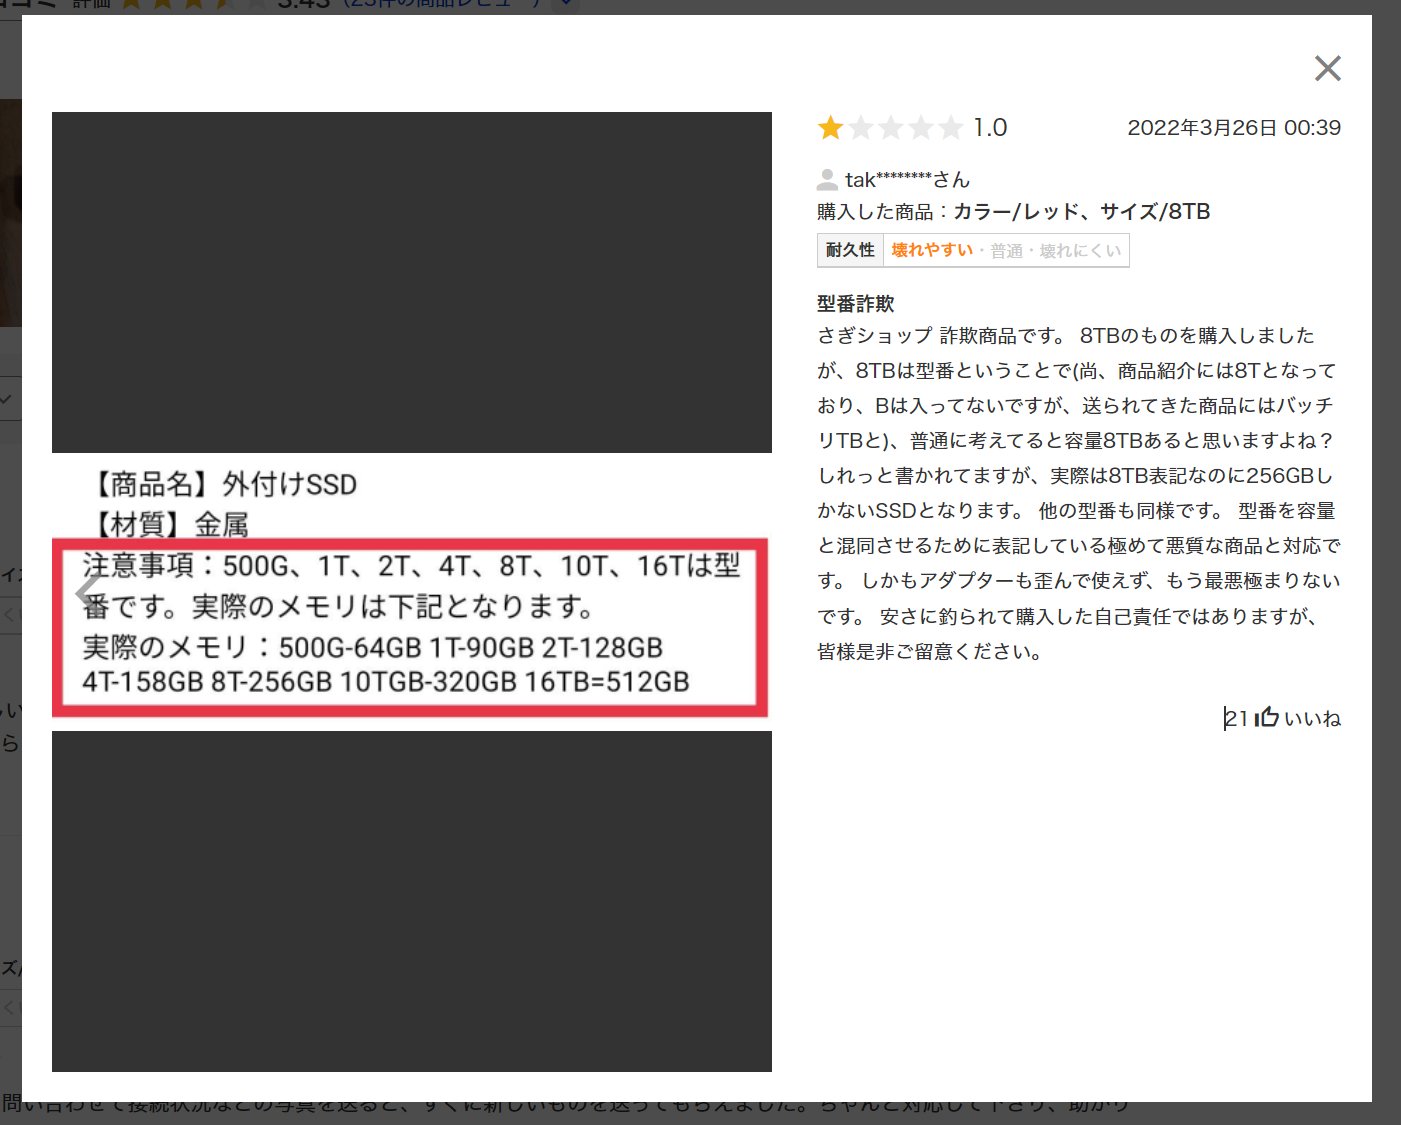Click reviewer avatar icon beside tak********さん
The height and width of the screenshot is (1125, 1401).
point(827,180)
